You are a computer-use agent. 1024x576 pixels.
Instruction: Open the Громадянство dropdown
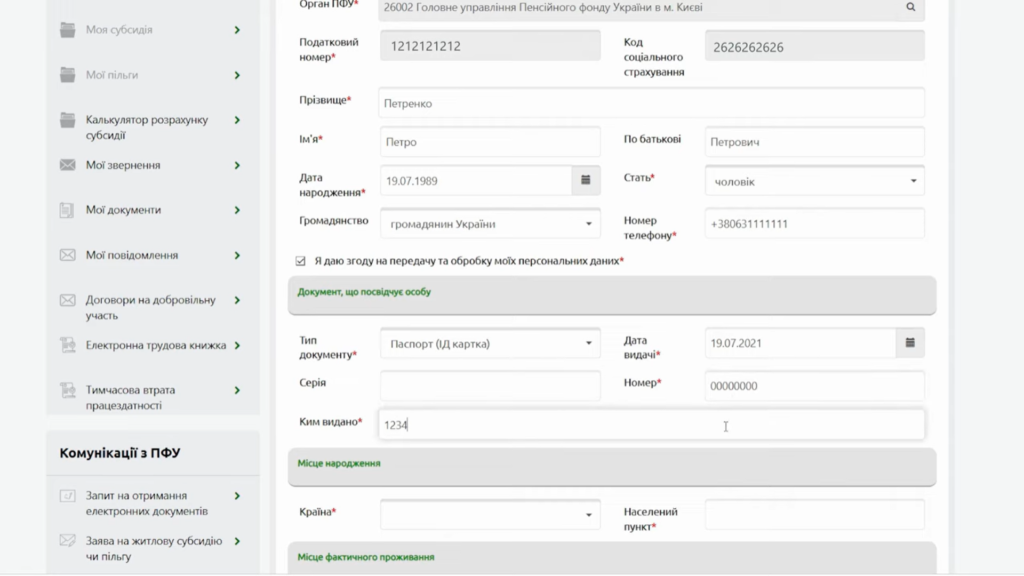(490, 224)
